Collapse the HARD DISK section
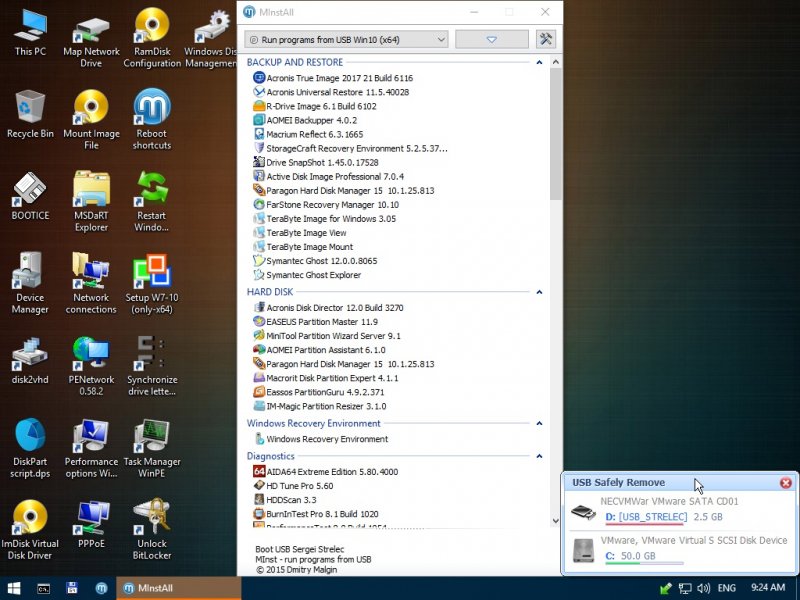This screenshot has width=800, height=600. (x=541, y=292)
